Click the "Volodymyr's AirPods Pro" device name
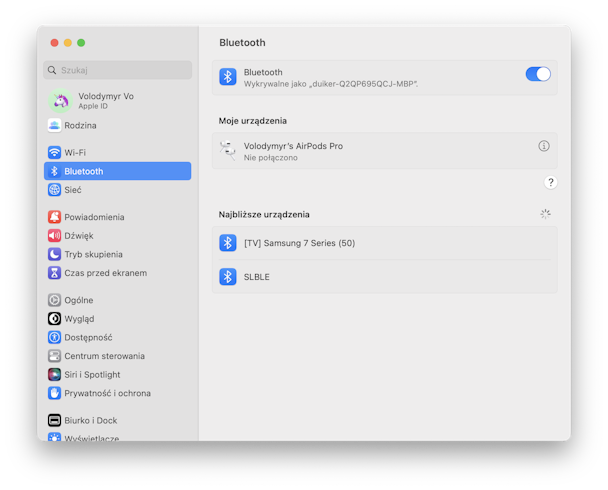The width and height of the screenshot is (608, 490). 293,146
